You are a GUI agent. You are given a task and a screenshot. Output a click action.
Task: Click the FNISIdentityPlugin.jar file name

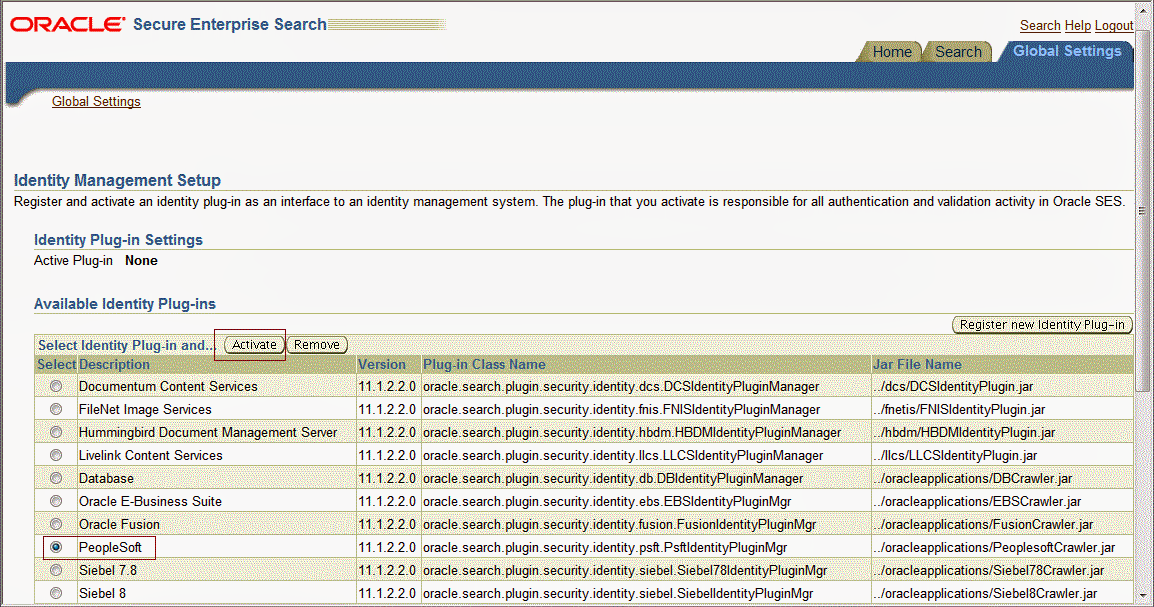959,409
